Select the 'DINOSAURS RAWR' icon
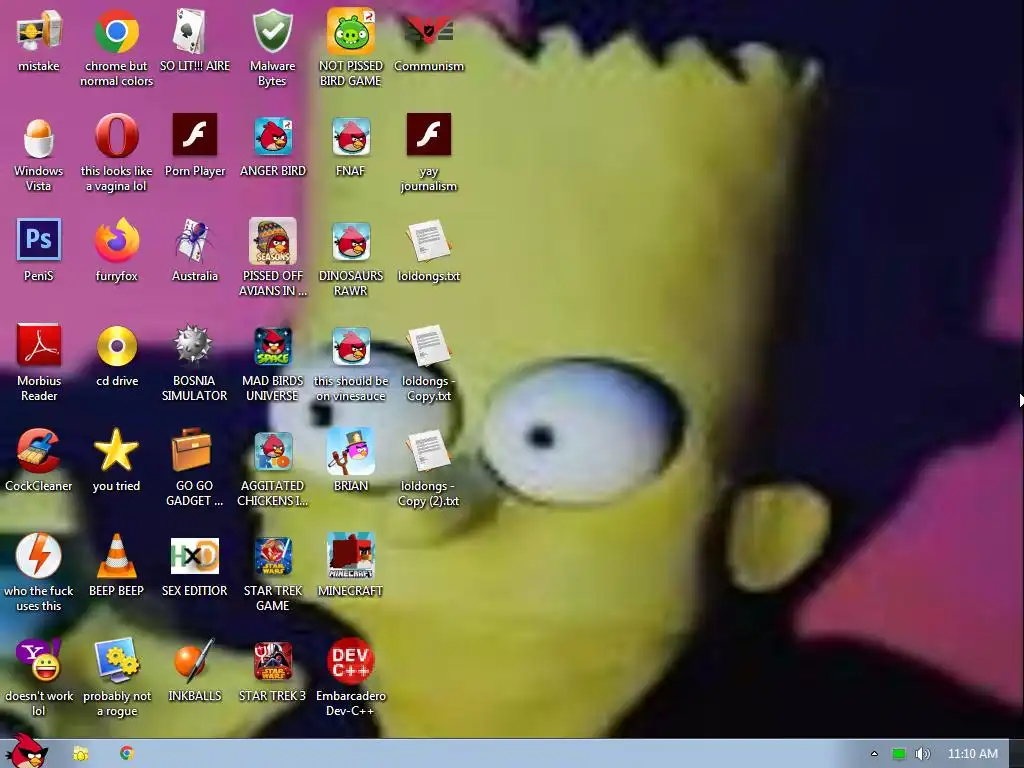 351,241
